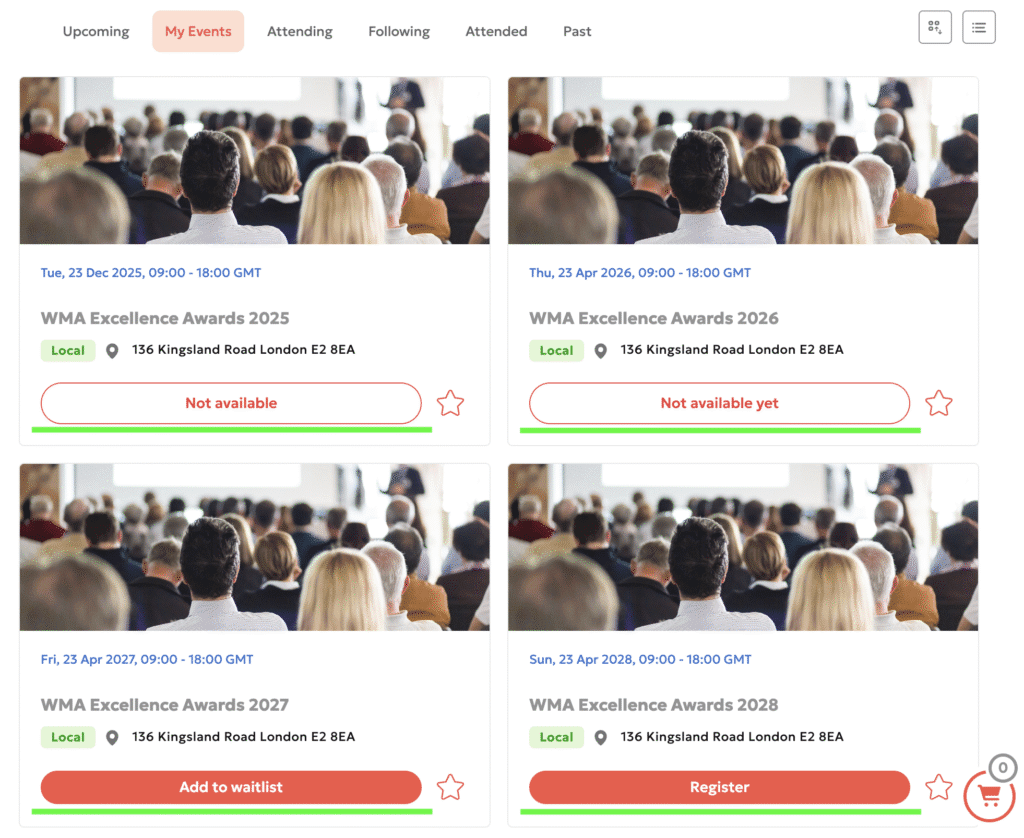
Task: Click location pin for 2025 awards
Action: (112, 351)
